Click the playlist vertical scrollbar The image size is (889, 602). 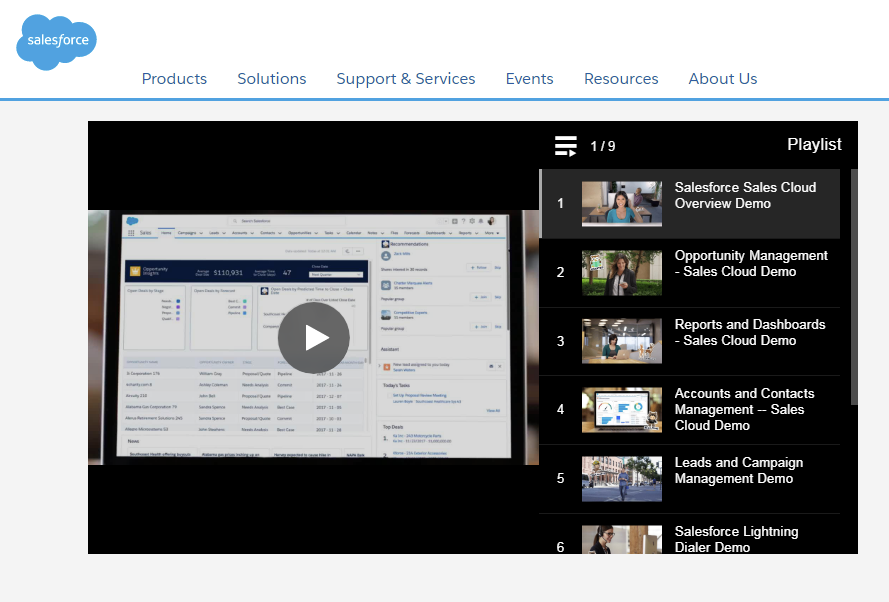[x=854, y=287]
